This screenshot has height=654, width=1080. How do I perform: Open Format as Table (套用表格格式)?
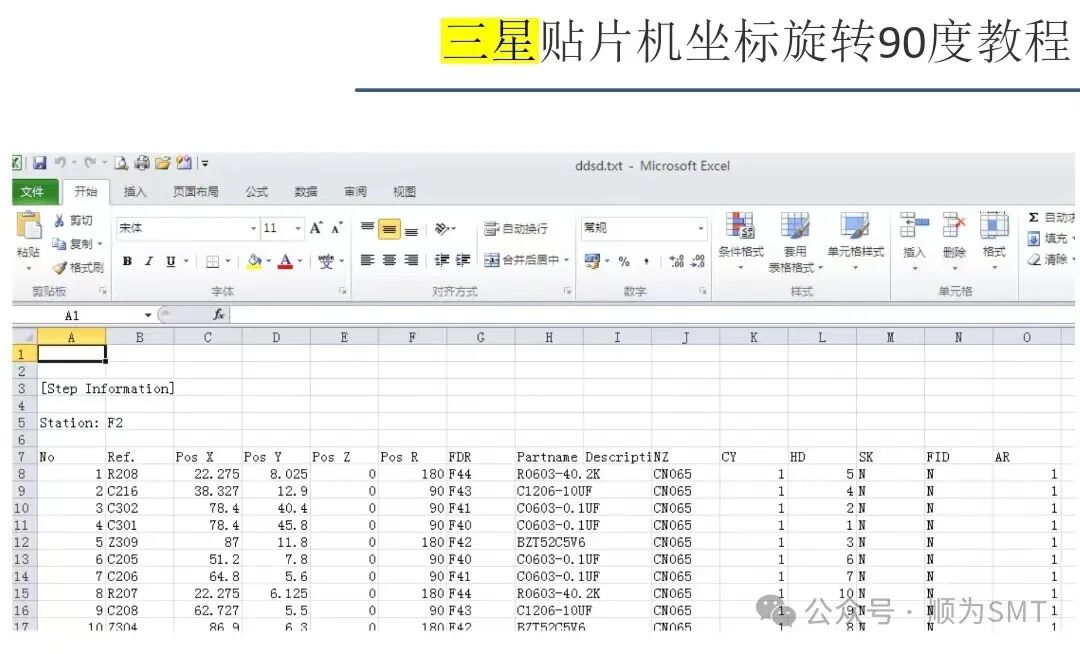tap(795, 242)
